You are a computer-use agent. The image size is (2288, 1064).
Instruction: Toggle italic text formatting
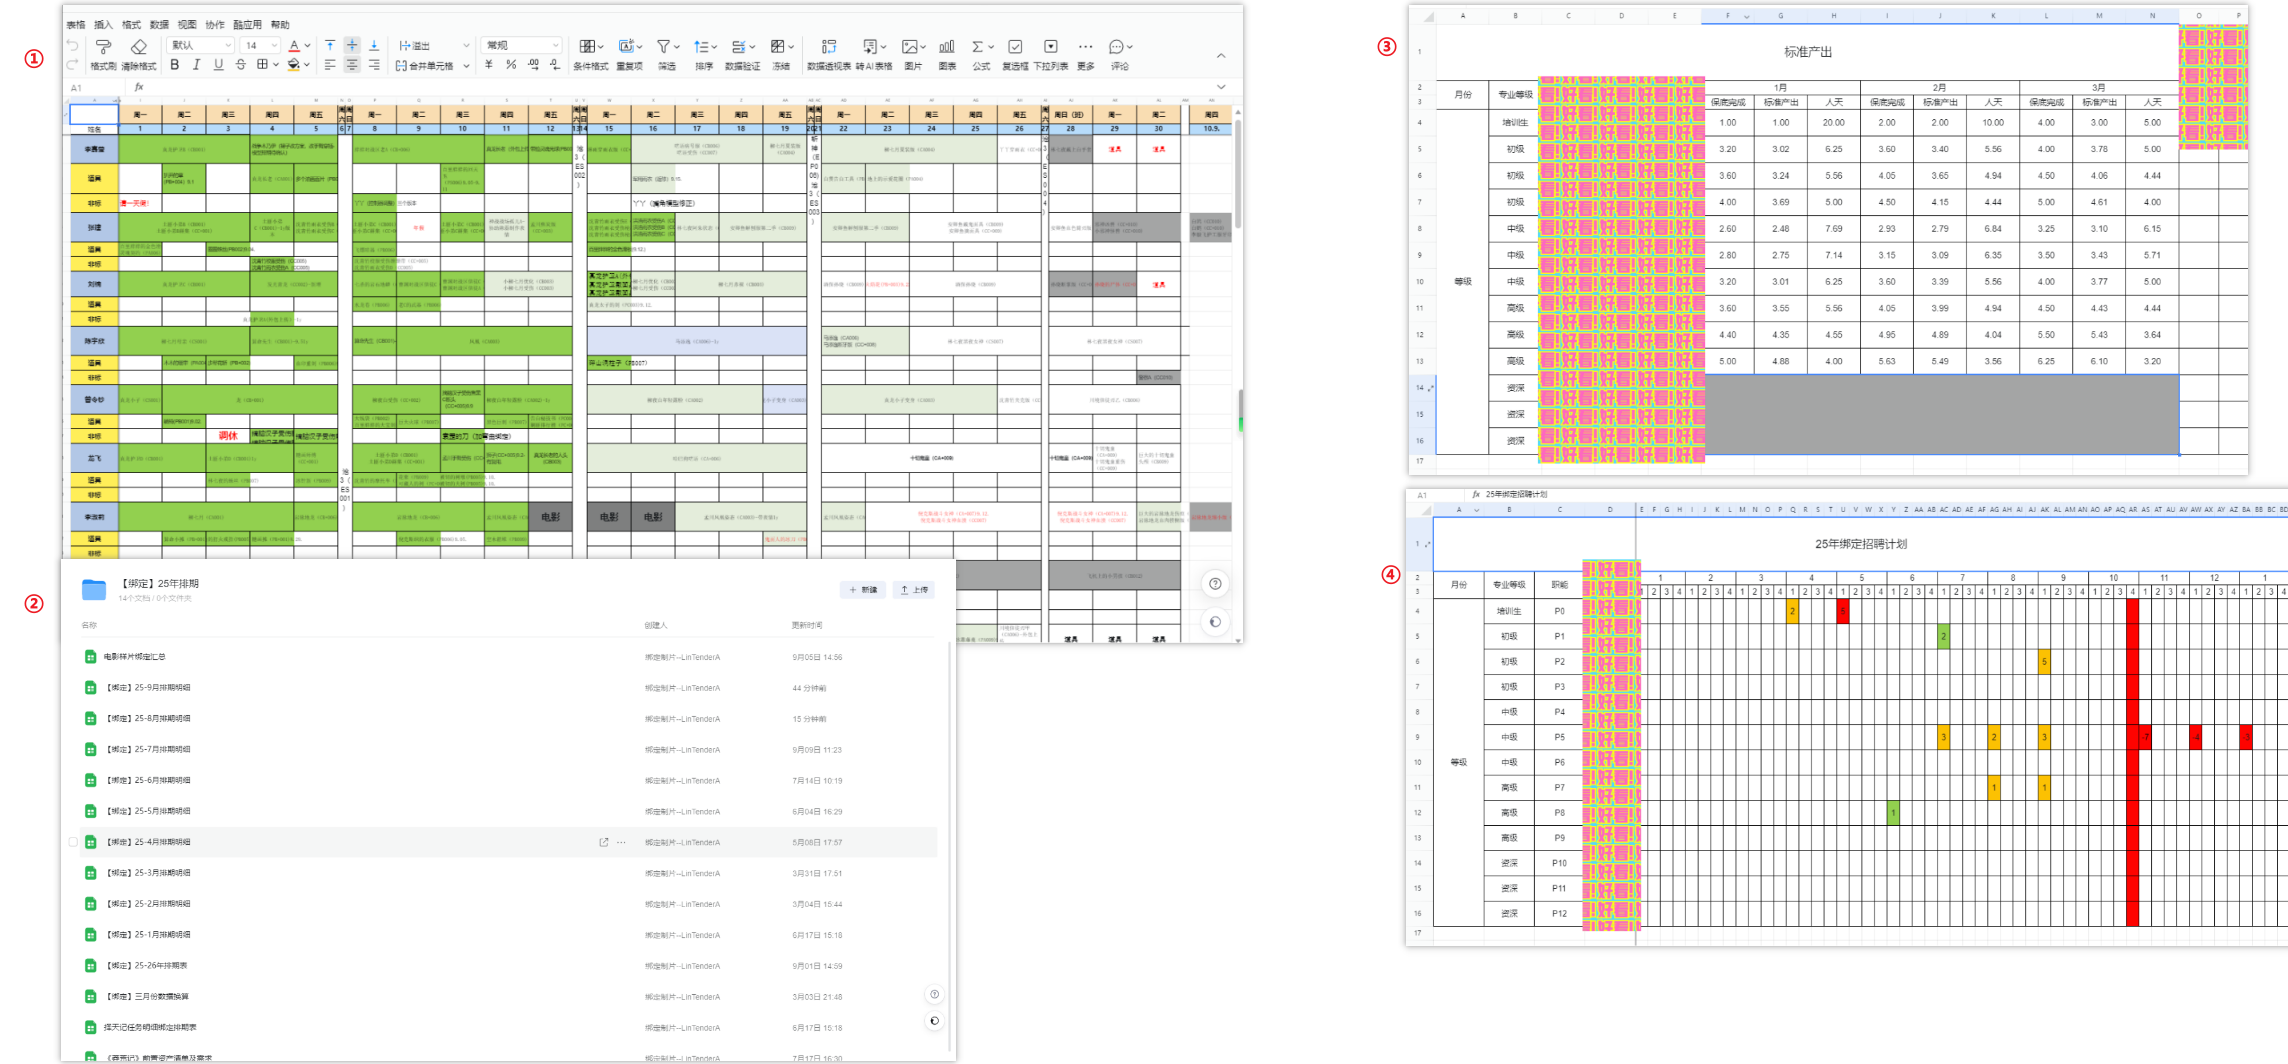point(196,65)
